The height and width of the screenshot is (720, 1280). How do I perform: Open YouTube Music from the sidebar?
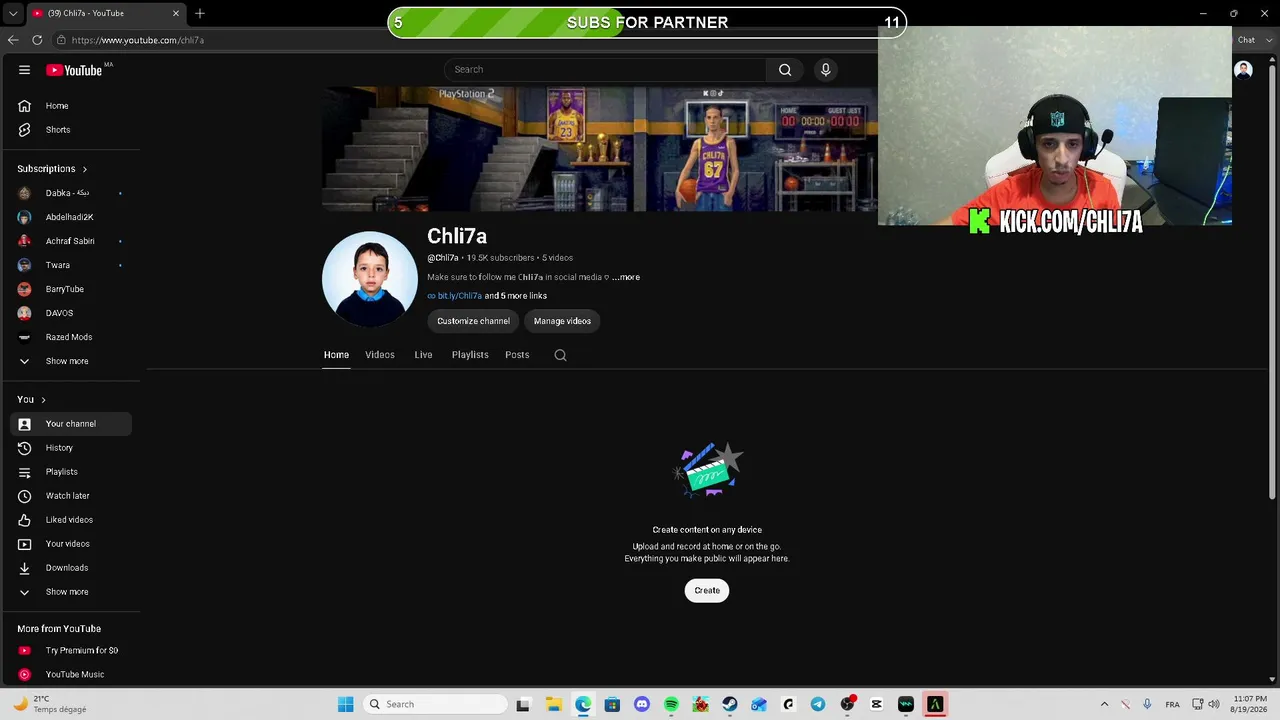(x=70, y=675)
